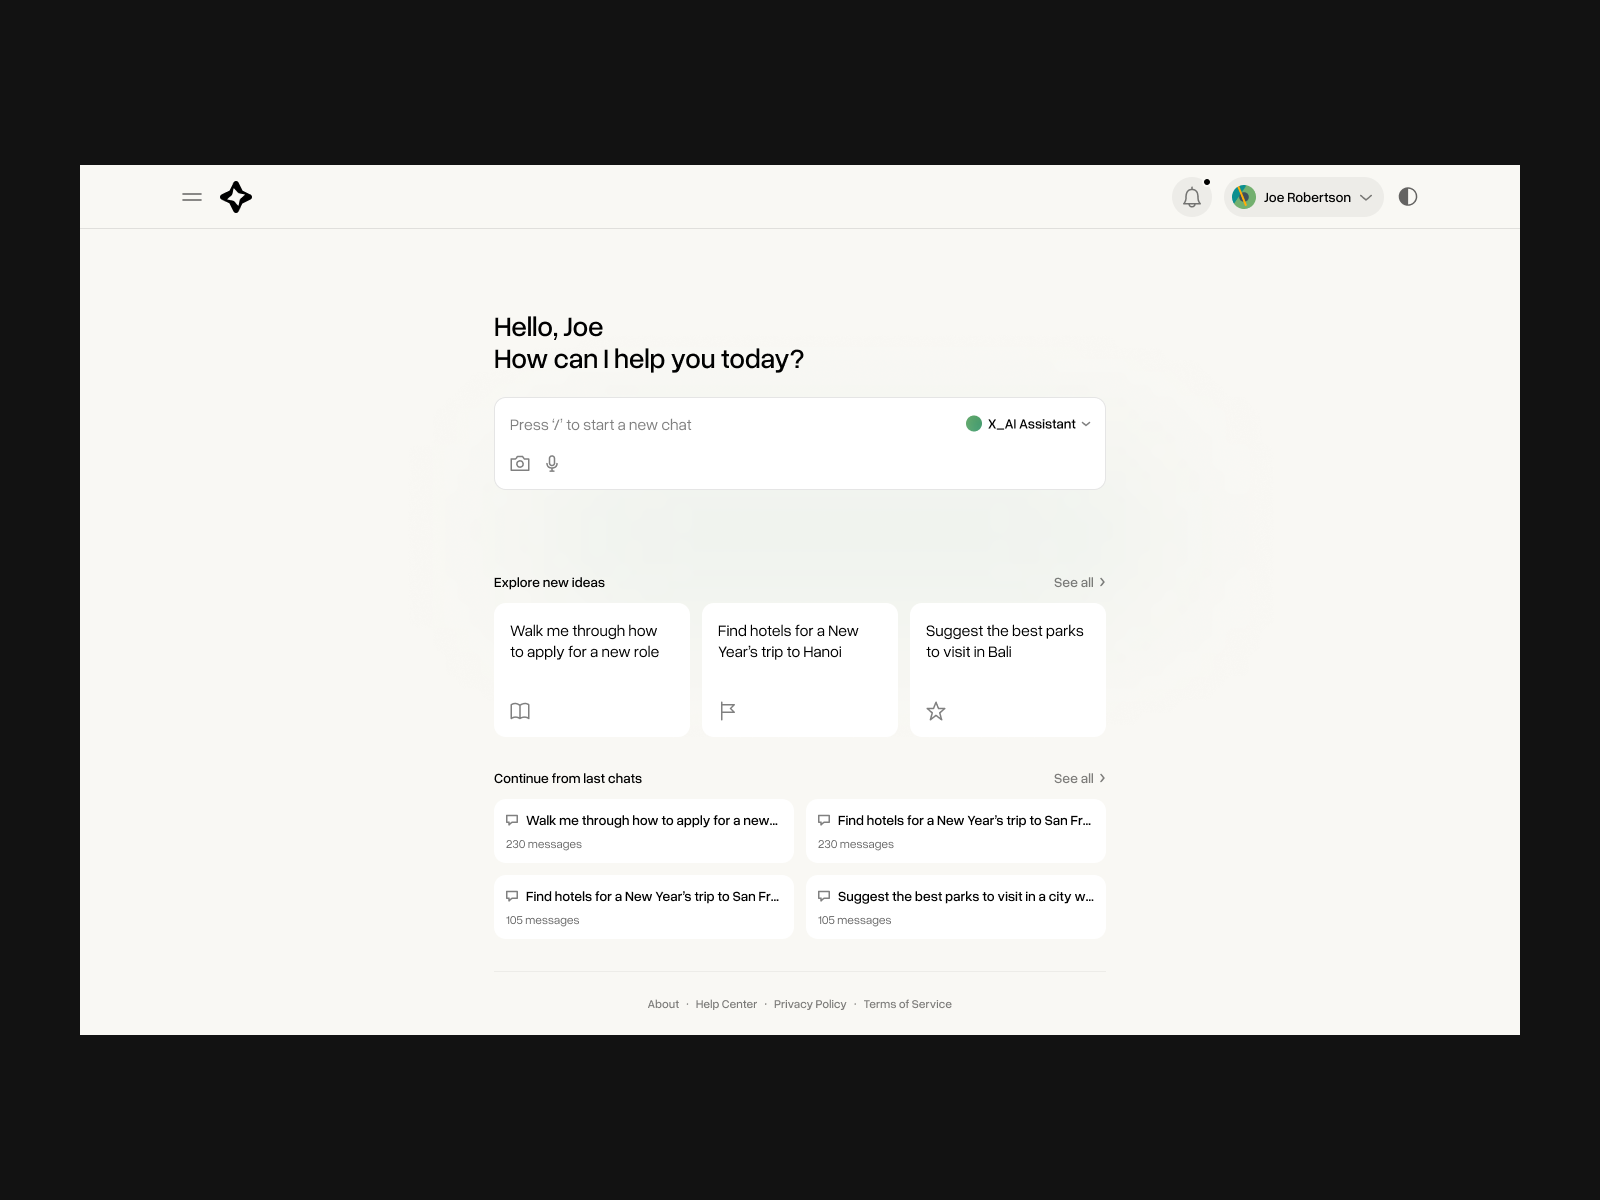1600x1200 pixels.
Task: Open the camera image upload icon
Action: click(520, 463)
